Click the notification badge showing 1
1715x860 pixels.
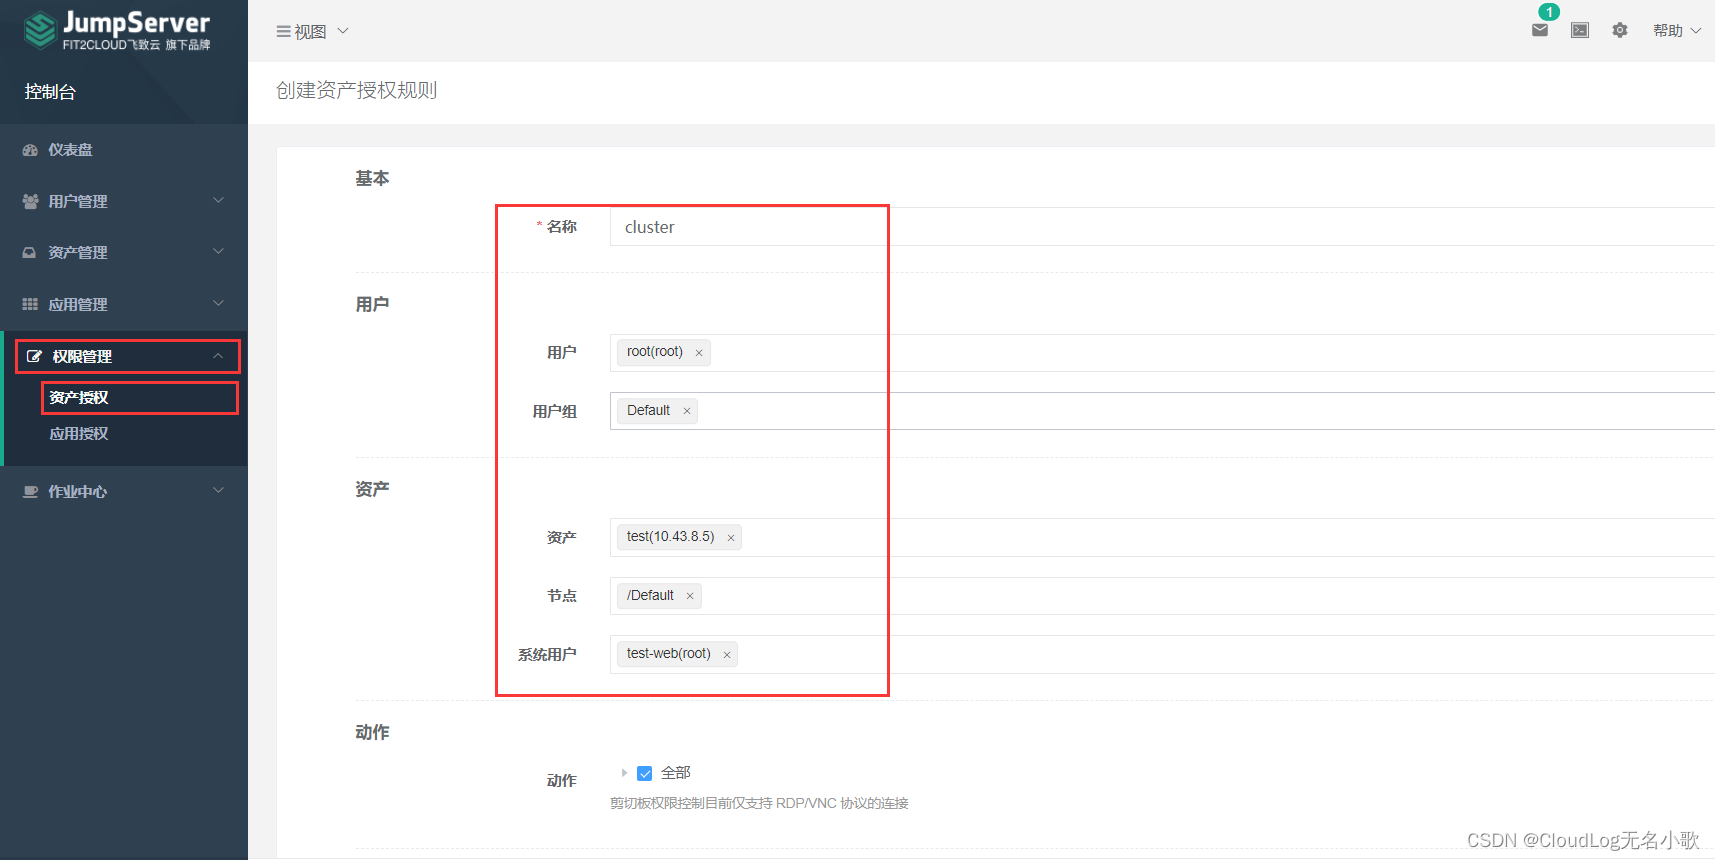coord(1549,12)
